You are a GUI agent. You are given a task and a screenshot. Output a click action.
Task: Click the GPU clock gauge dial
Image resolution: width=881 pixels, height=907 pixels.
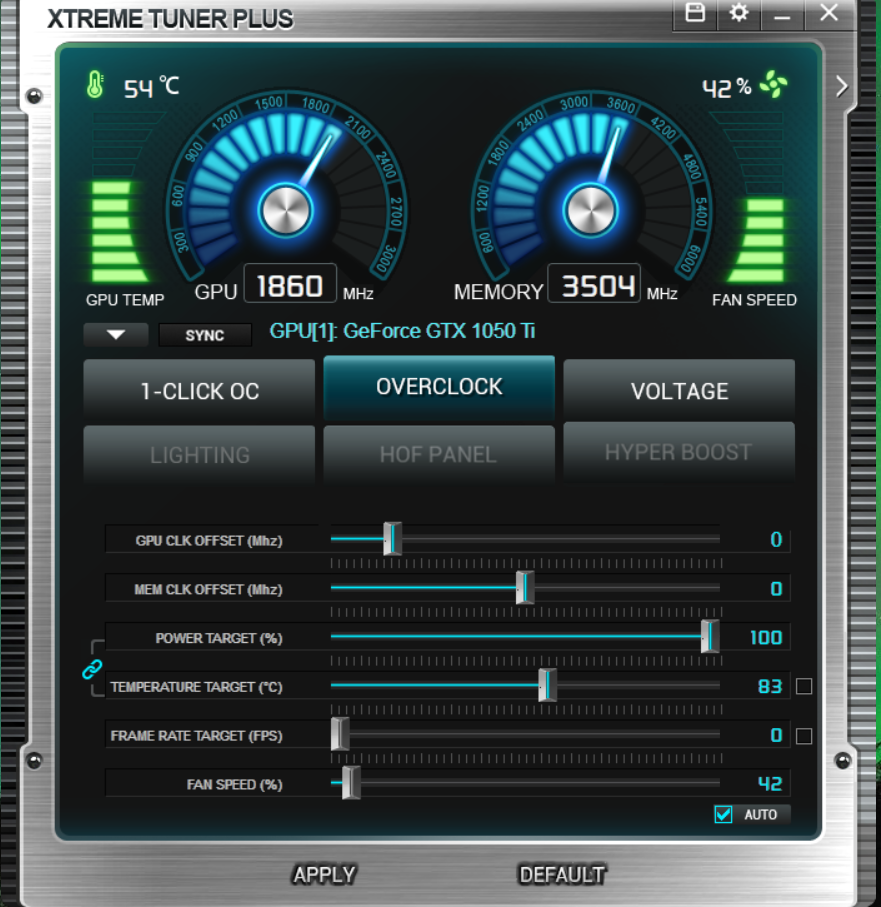[x=286, y=209]
